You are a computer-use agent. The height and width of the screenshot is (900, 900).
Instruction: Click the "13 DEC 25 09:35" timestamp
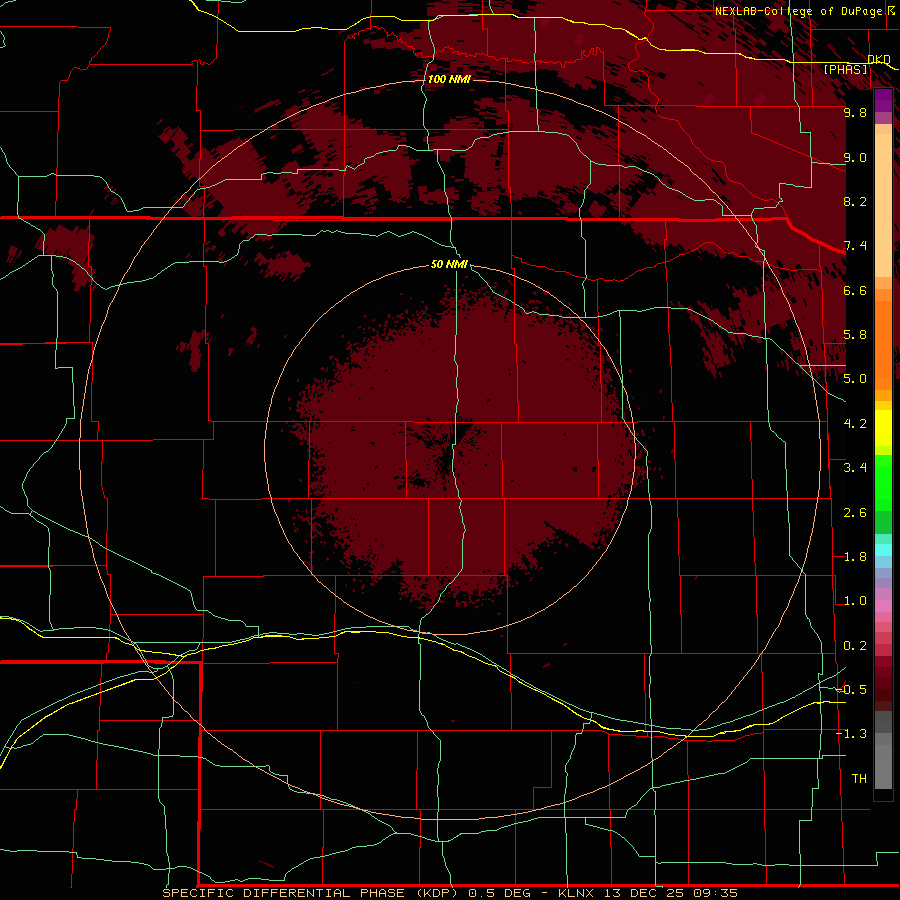point(670,893)
